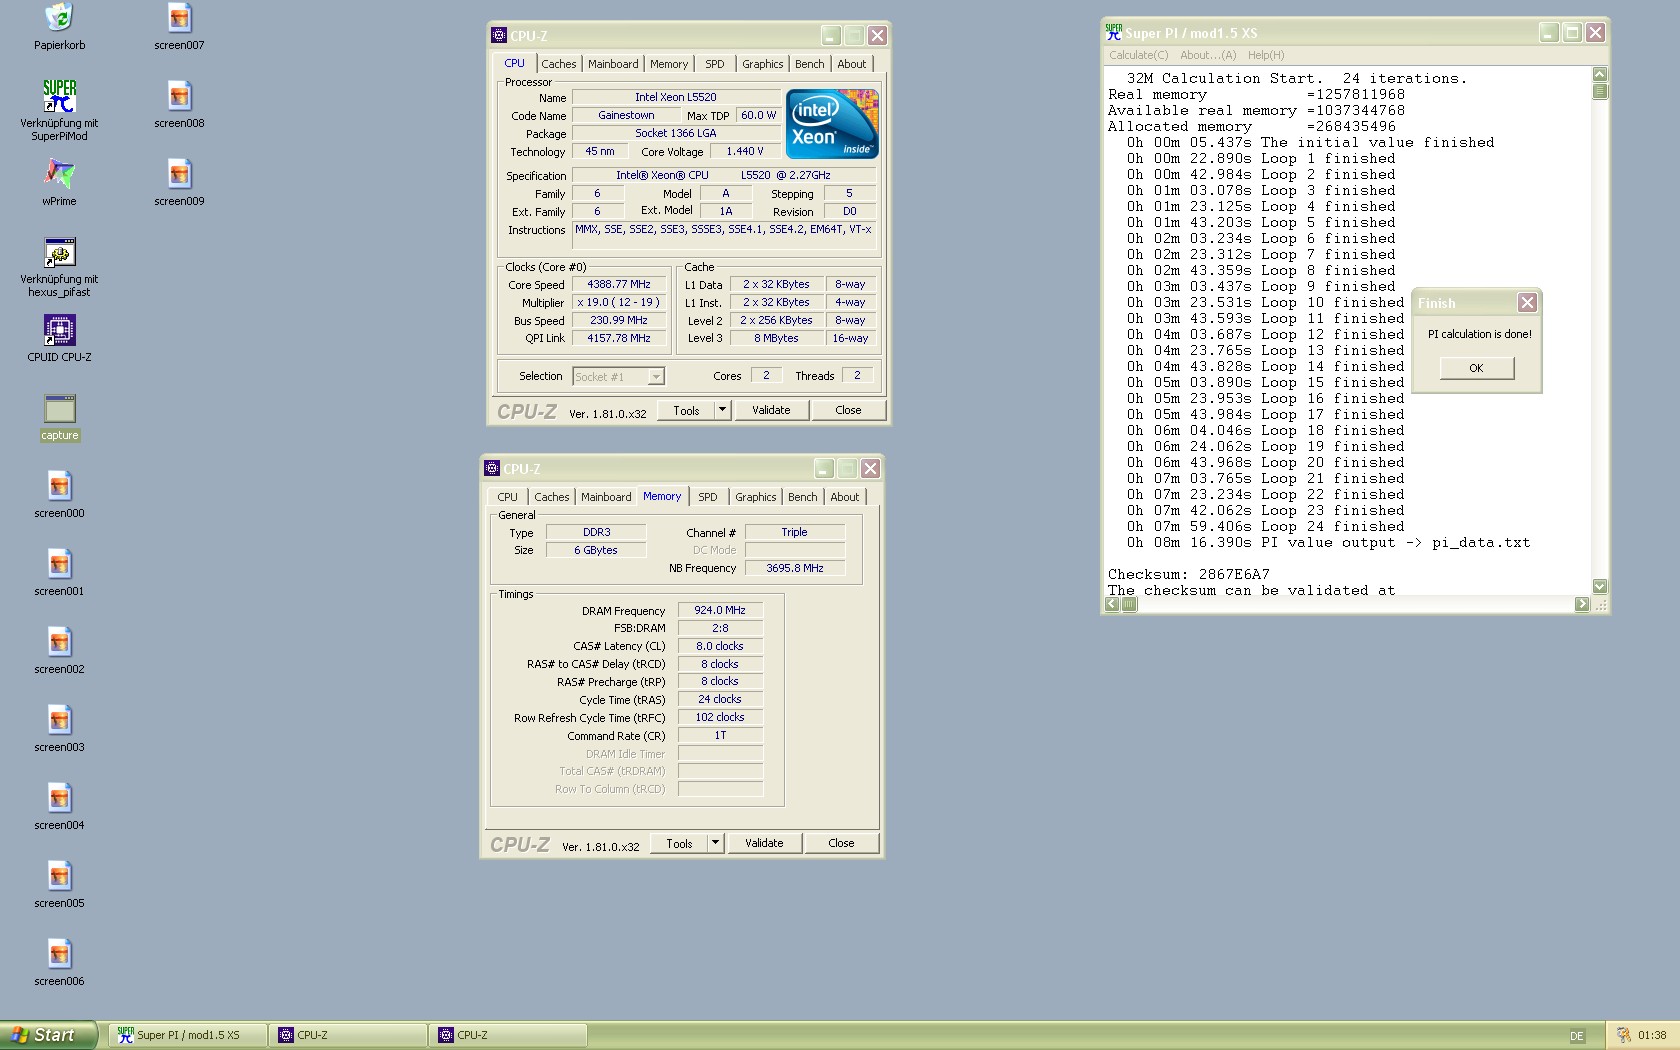Expand Tools dropdown arrow in upper CPU-Z
This screenshot has height=1050, width=1680.
[x=723, y=410]
